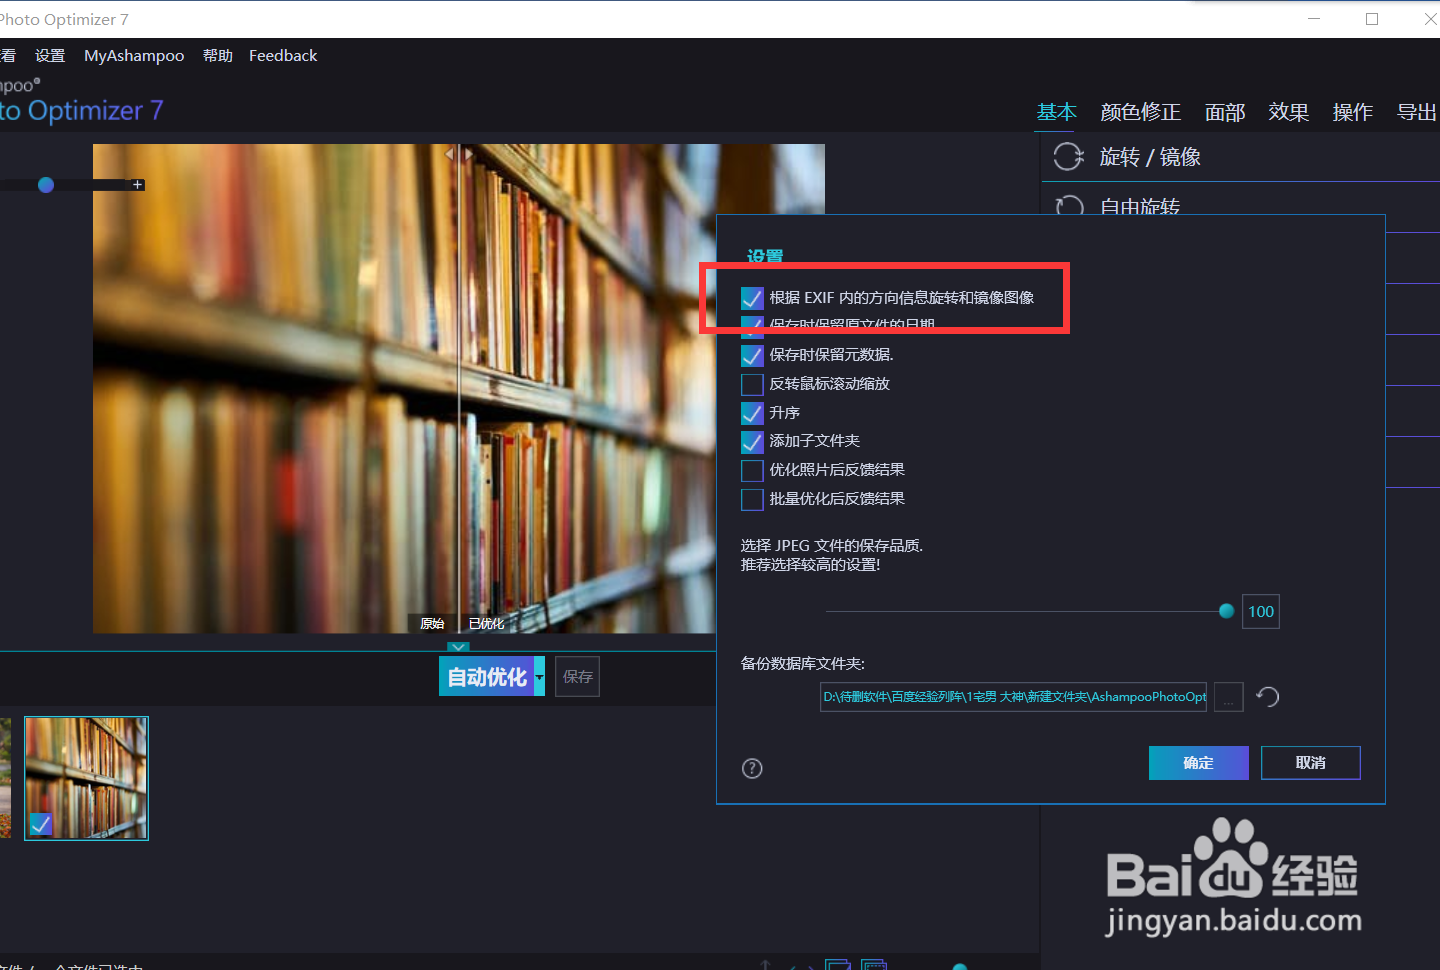Click the zoom-in plus icon beside zoom slider
This screenshot has width=1440, height=970.
coord(138,184)
